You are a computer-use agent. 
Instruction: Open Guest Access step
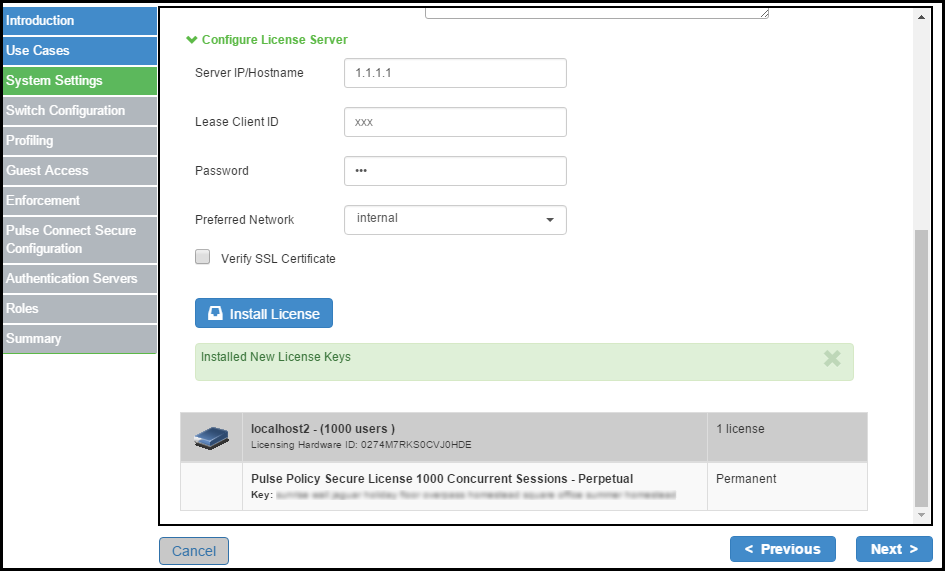[80, 171]
